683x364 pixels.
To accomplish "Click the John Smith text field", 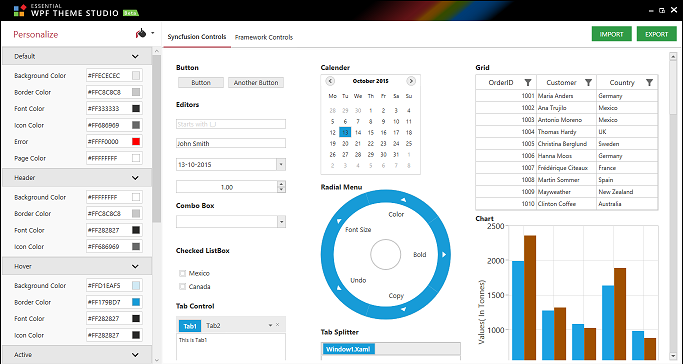I will [231, 143].
